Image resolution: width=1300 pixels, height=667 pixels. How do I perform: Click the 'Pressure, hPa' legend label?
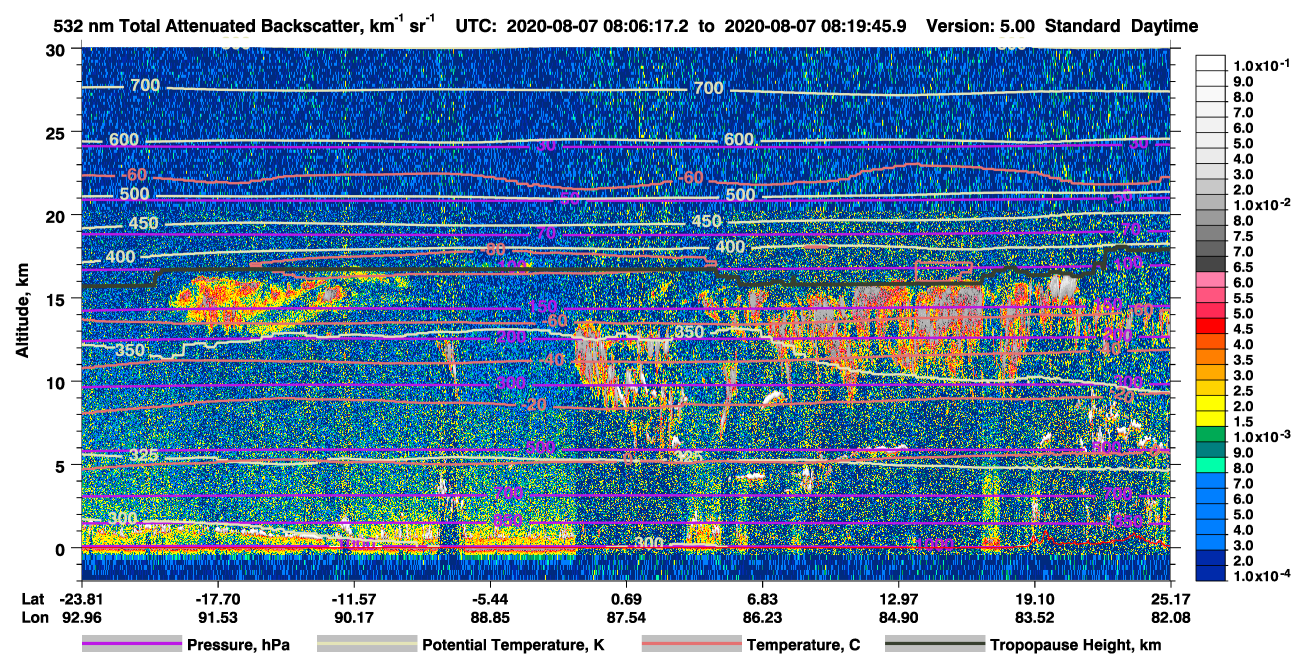point(238,646)
